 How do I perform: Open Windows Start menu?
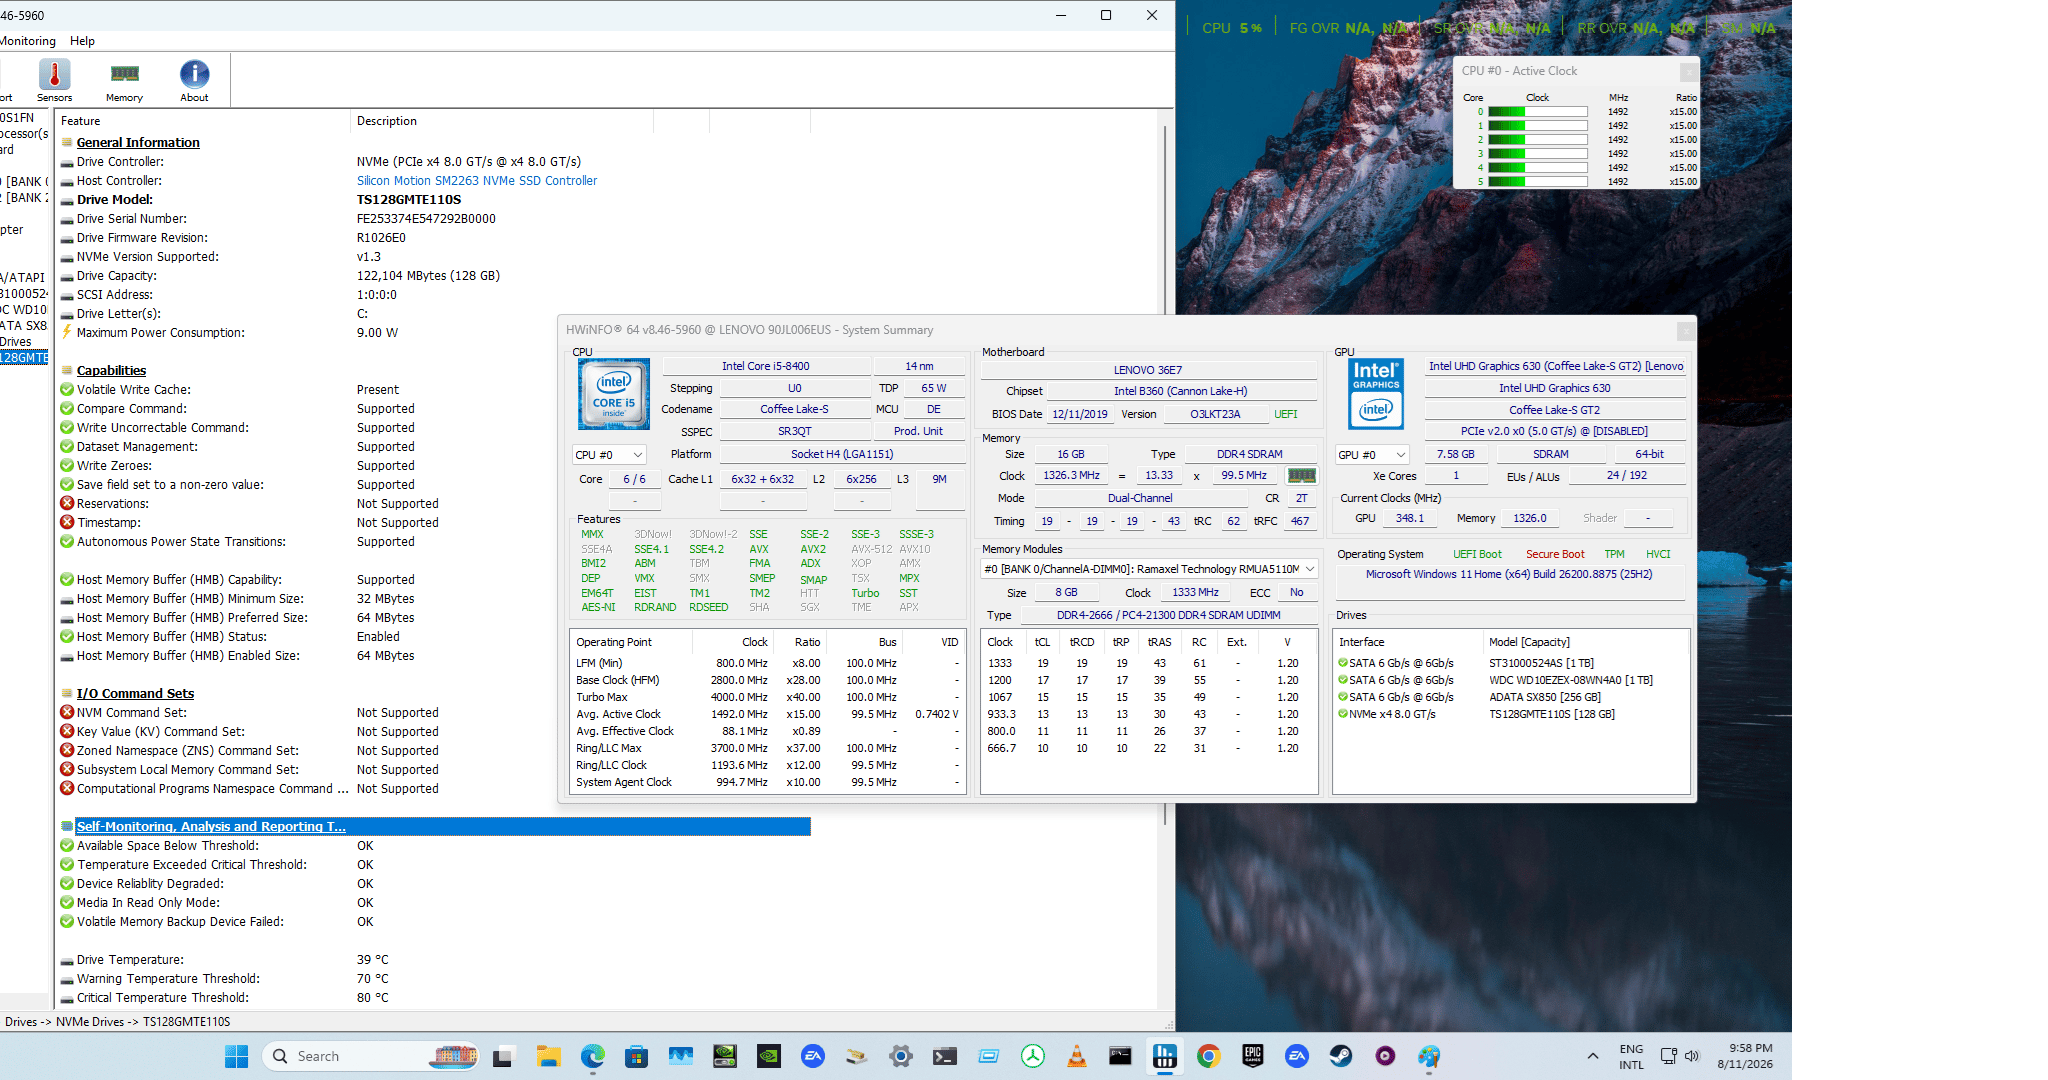point(237,1056)
